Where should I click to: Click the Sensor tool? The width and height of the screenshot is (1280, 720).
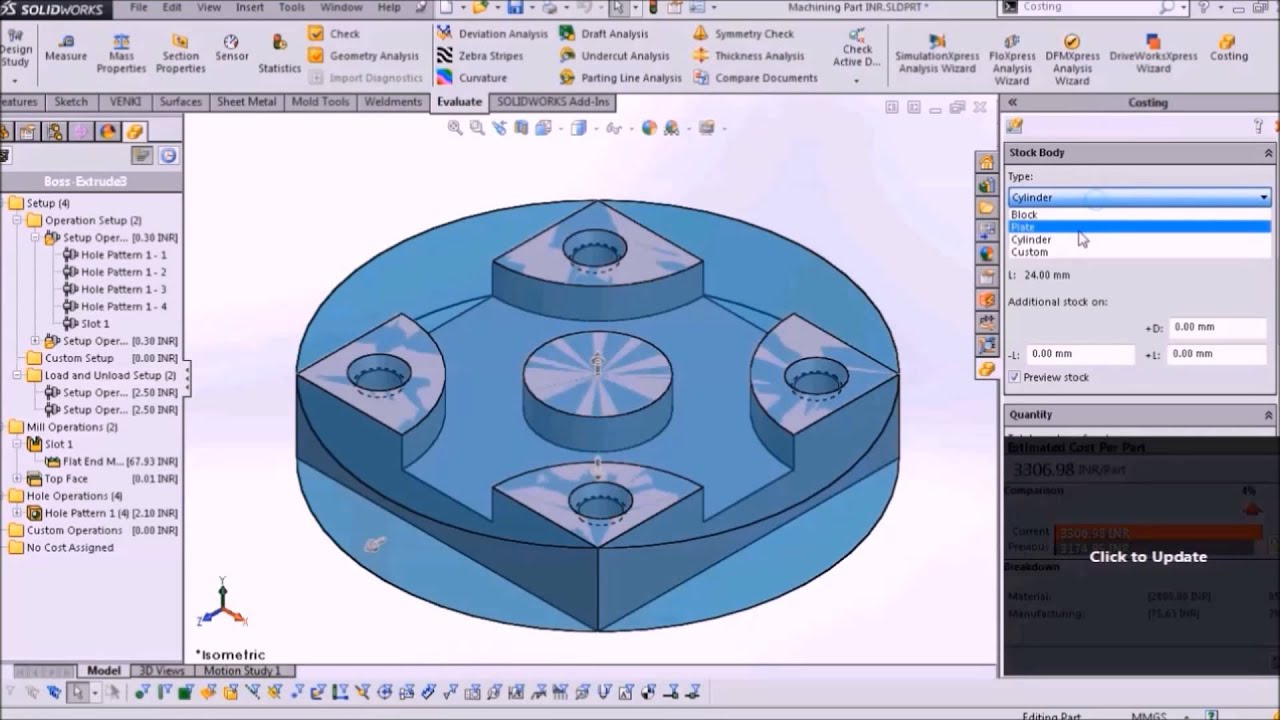pos(231,49)
